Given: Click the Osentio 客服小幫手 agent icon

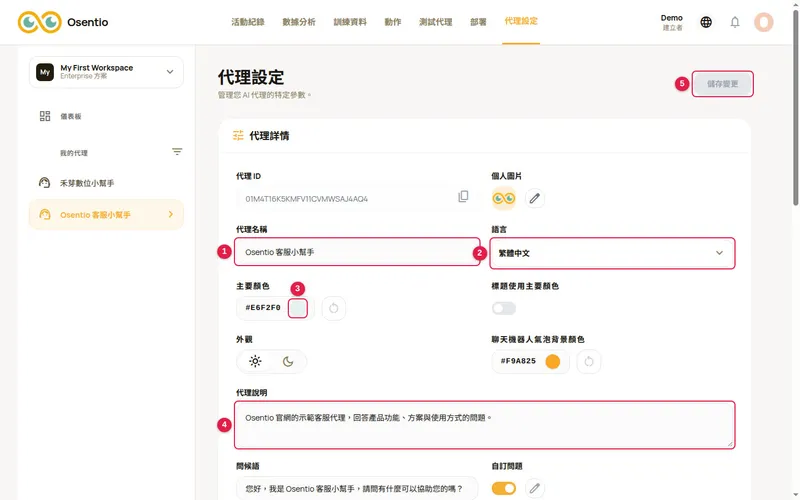Looking at the screenshot, I should click(45, 214).
